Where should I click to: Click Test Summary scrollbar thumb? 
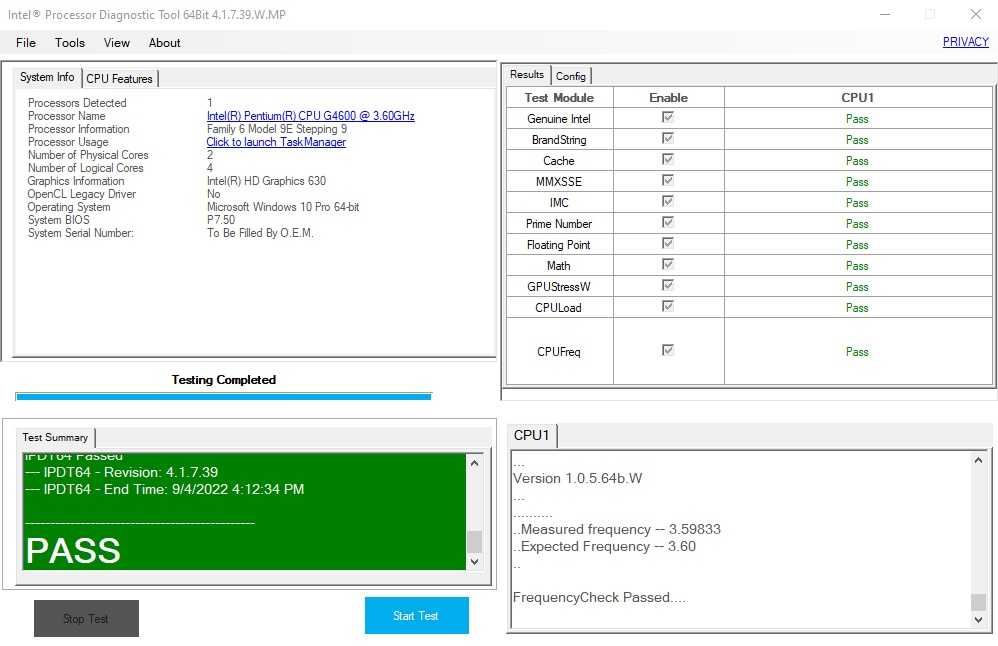(474, 542)
